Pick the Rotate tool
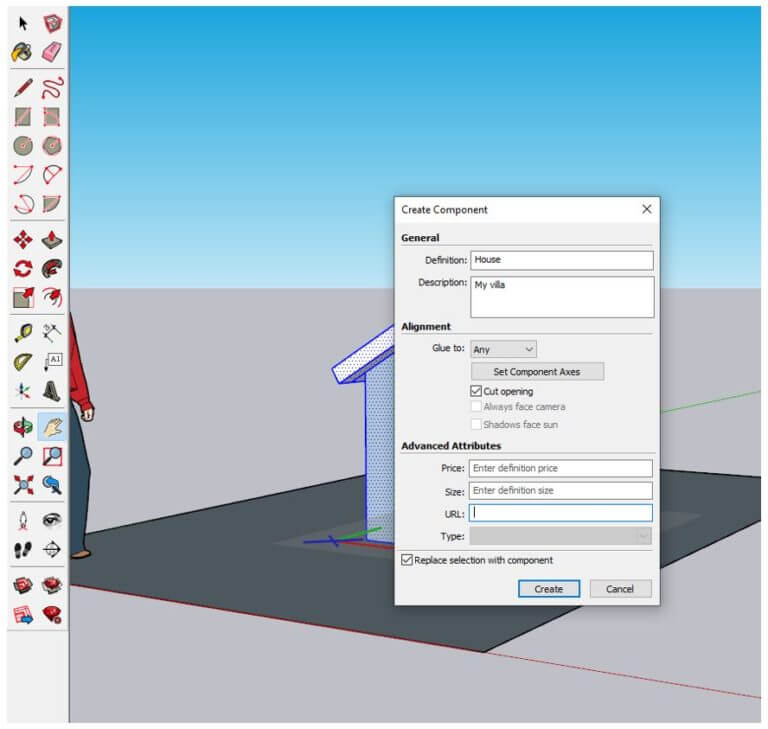Image resolution: width=768 pixels, height=729 pixels. (23, 268)
